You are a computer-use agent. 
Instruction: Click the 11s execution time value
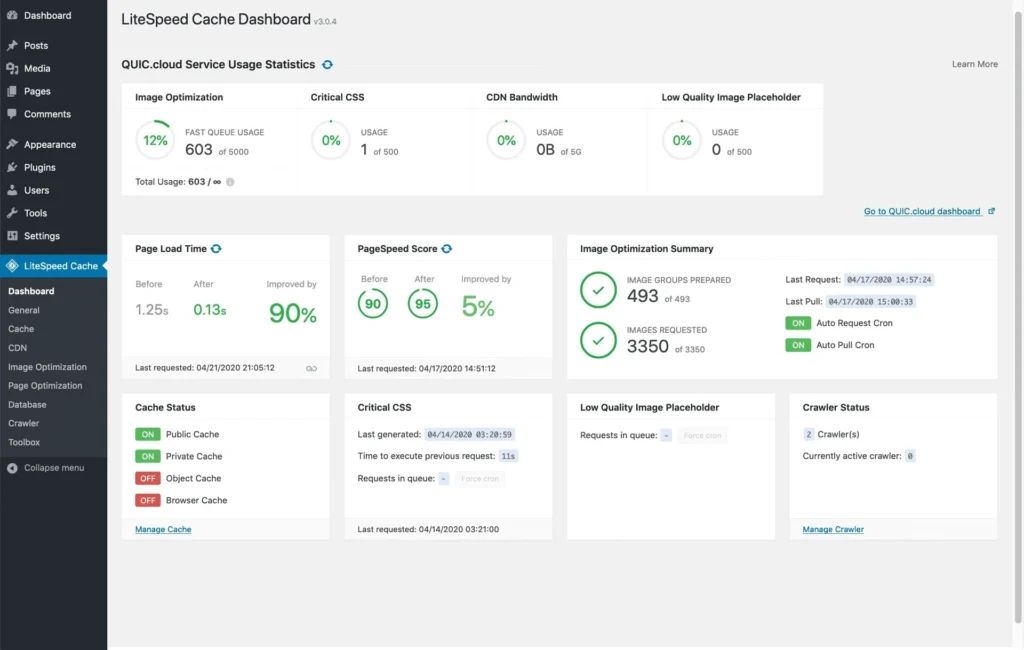(x=508, y=456)
